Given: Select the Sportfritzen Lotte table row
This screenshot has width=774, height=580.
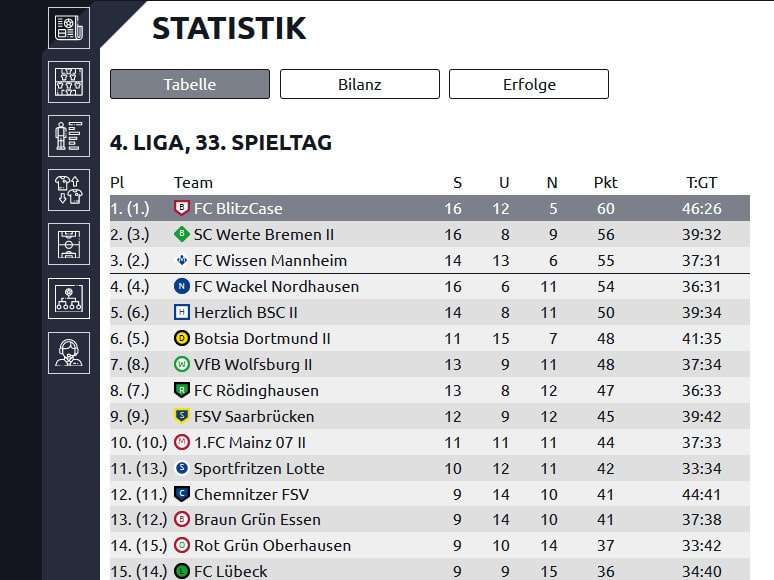Looking at the screenshot, I should click(x=429, y=468).
